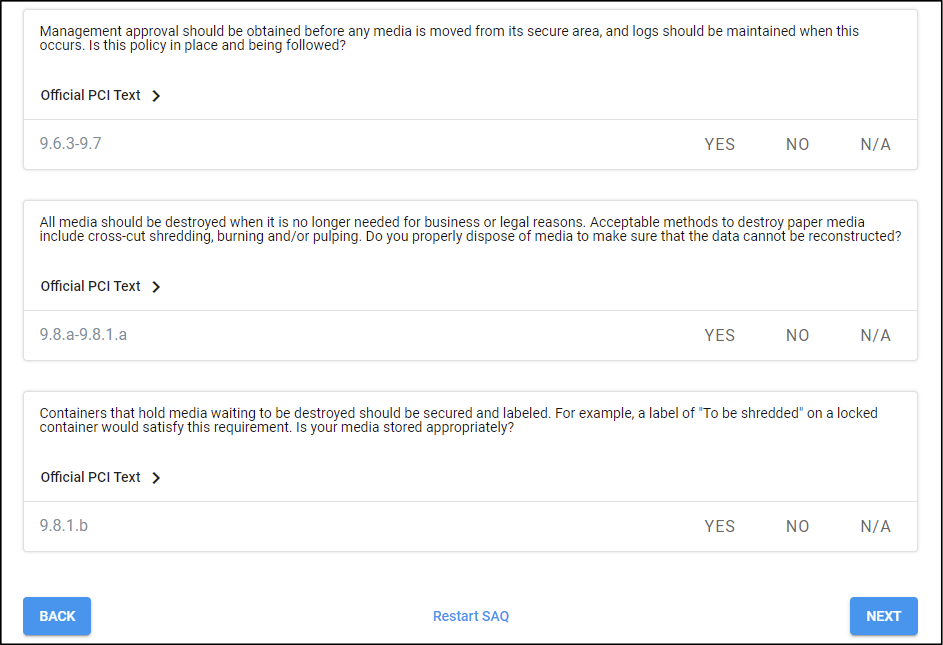Answer YES for media destruction requirement 9.8.a-9.8.1.a
The width and height of the screenshot is (943, 645).
(719, 335)
